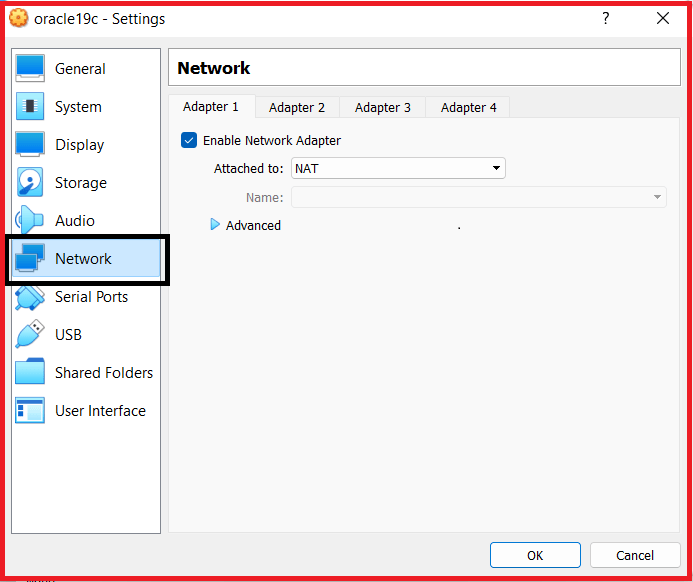Viewport: 693px width, 582px height.
Task: Click the VirtualBox gear icon in title bar
Action: point(19,18)
